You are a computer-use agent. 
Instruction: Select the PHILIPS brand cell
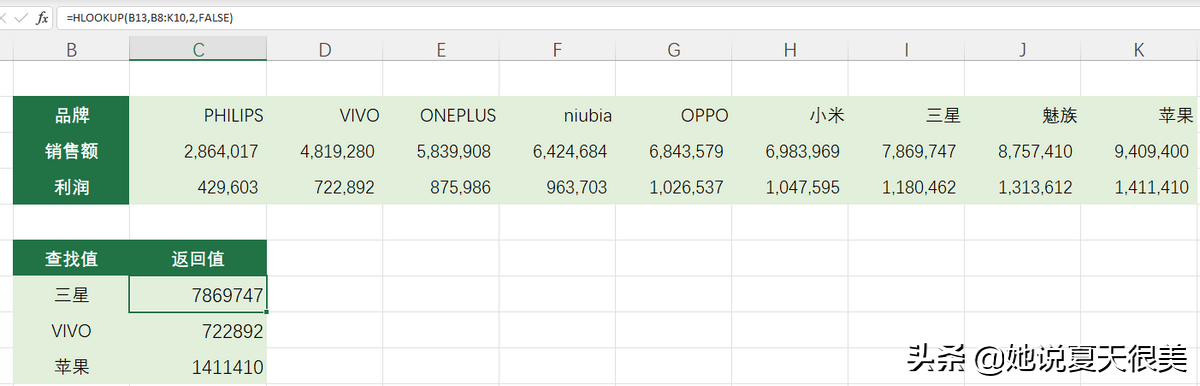click(198, 115)
